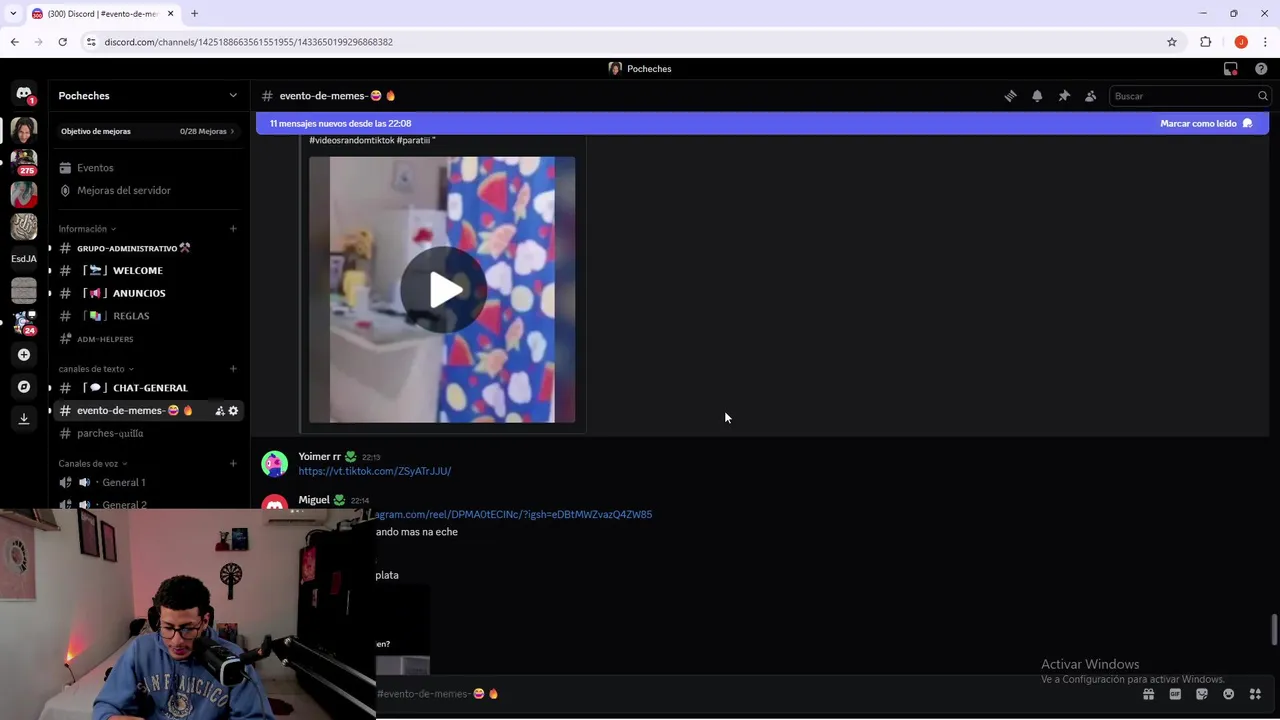Click Marcar como leído button
Image resolution: width=1280 pixels, height=720 pixels.
pos(1206,124)
